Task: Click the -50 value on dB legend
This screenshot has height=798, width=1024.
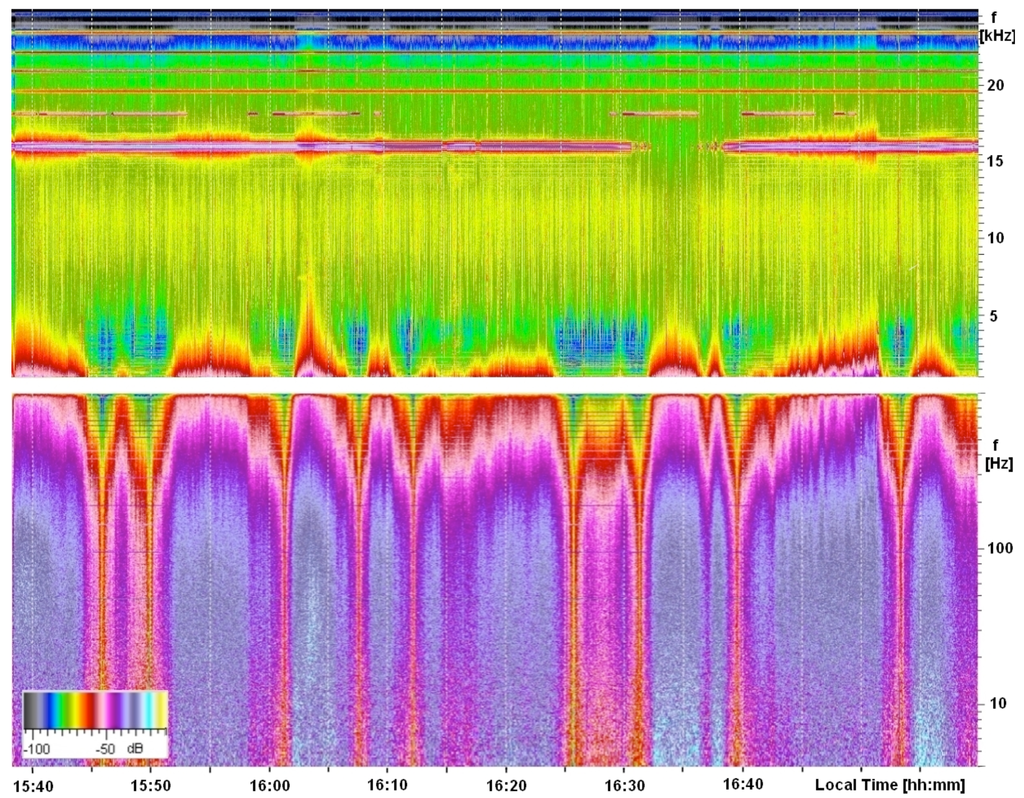Action: point(105,748)
